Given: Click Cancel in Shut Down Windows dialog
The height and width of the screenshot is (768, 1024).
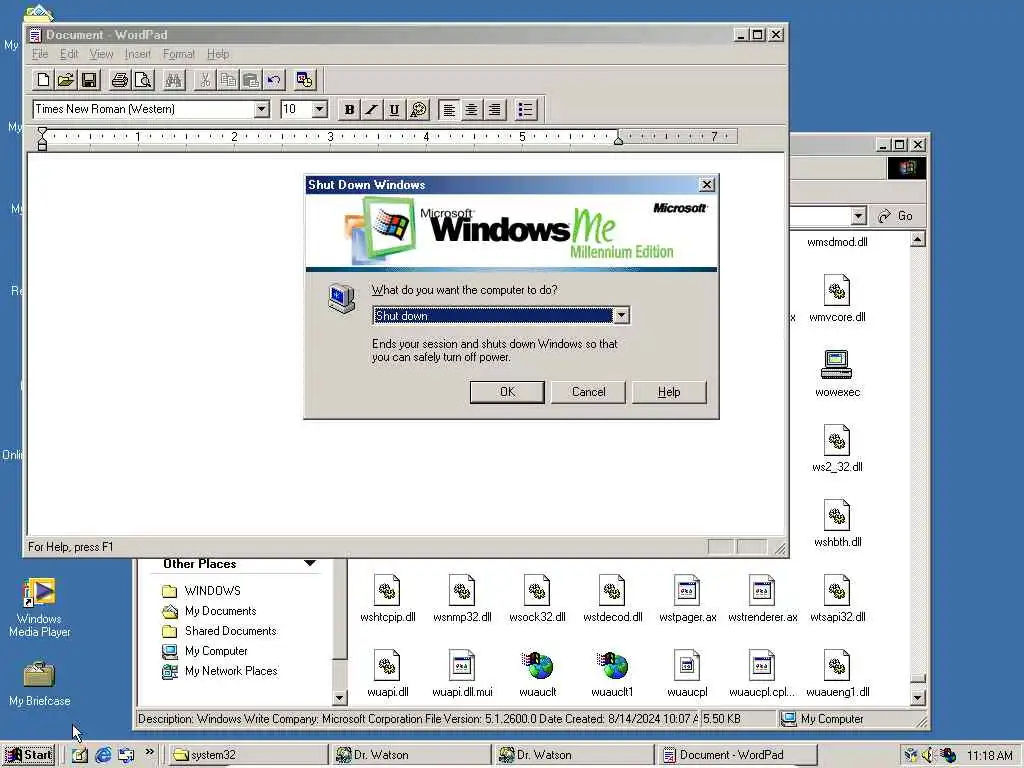Looking at the screenshot, I should click(x=588, y=392).
